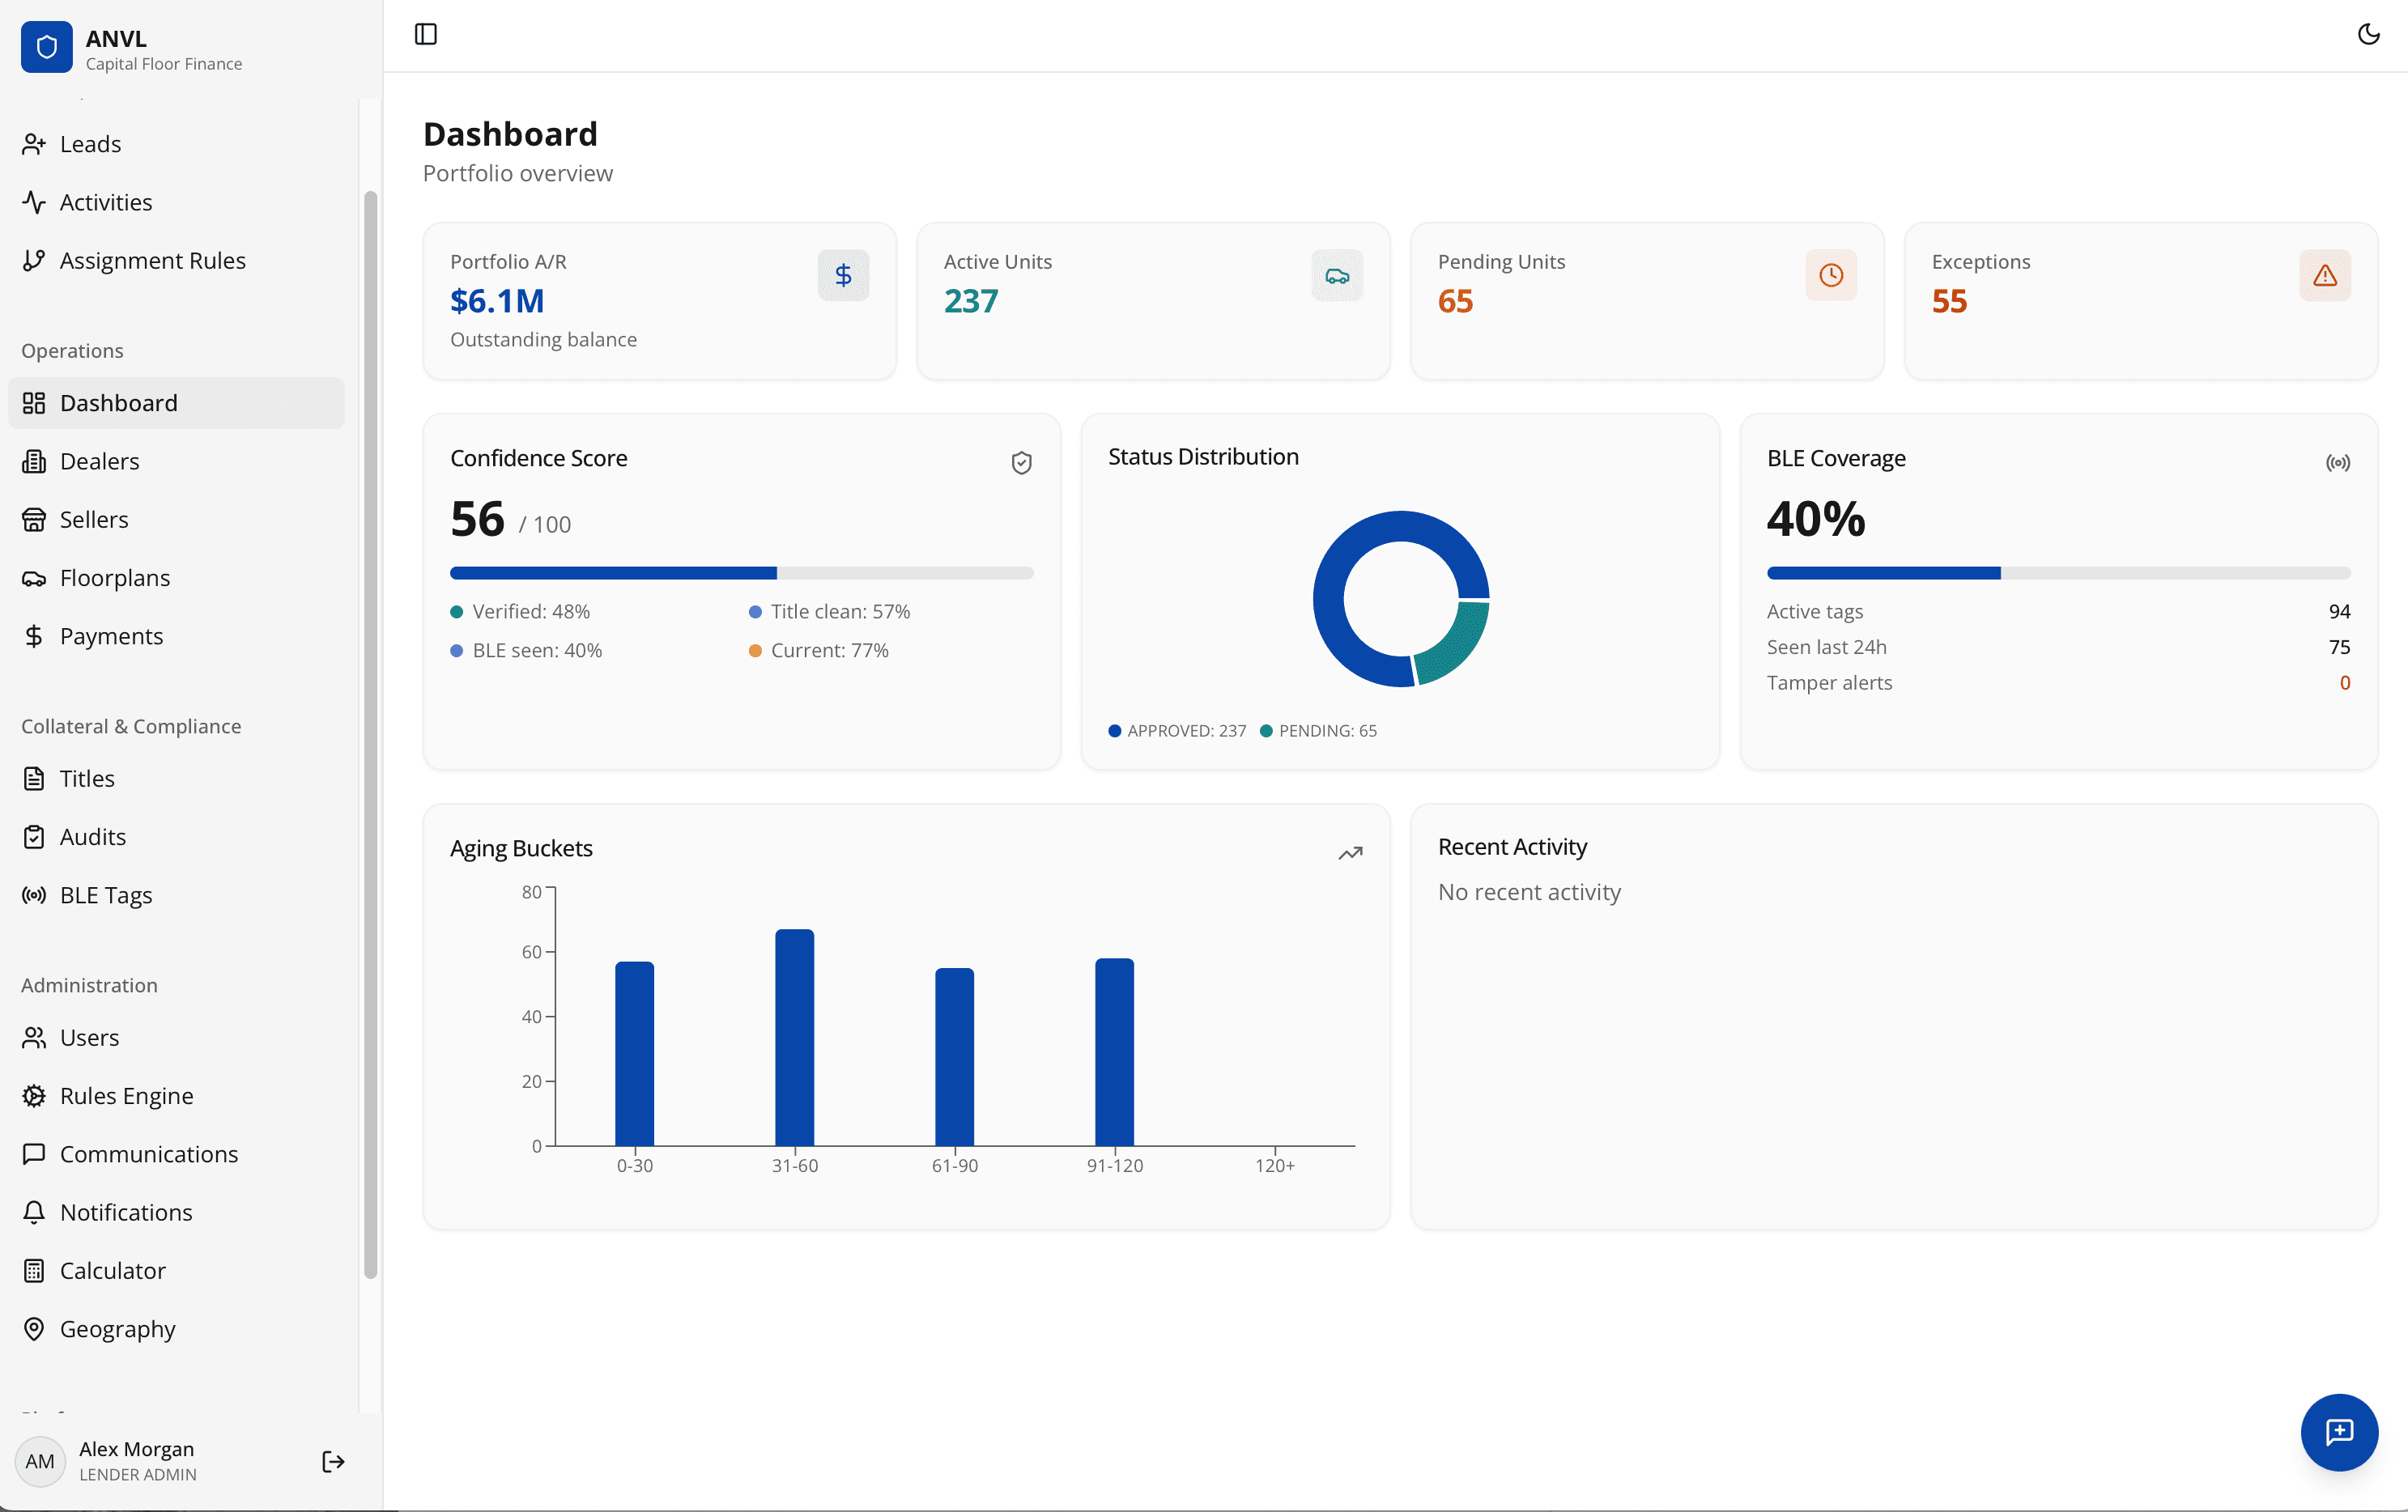This screenshot has height=1512, width=2408.
Task: Click the BLE Tags antenna icon
Action: (x=35, y=895)
